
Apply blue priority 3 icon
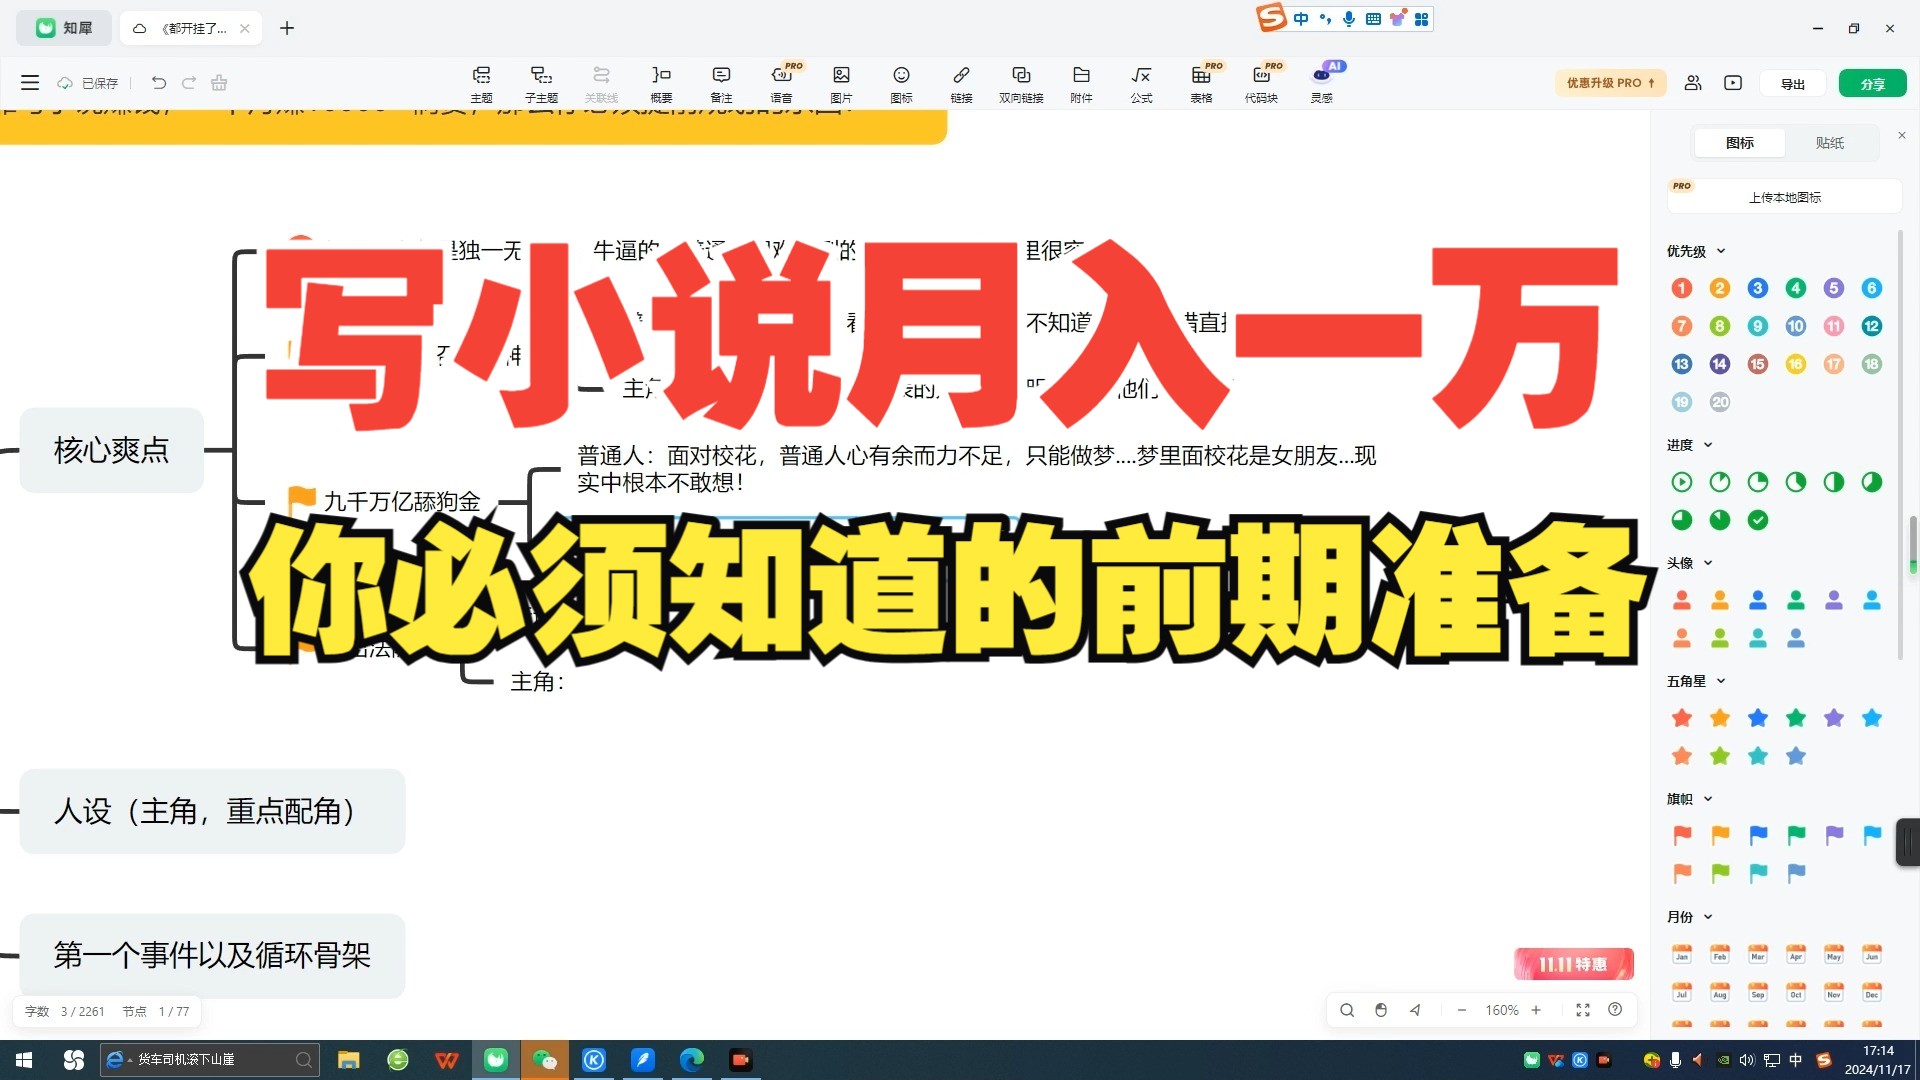point(1758,288)
